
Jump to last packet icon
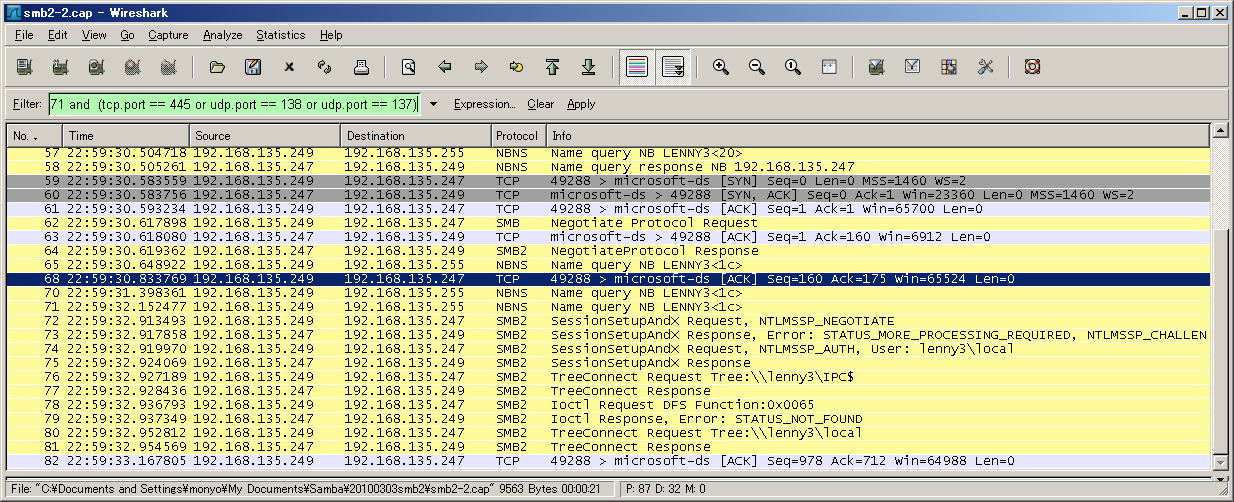tap(588, 67)
